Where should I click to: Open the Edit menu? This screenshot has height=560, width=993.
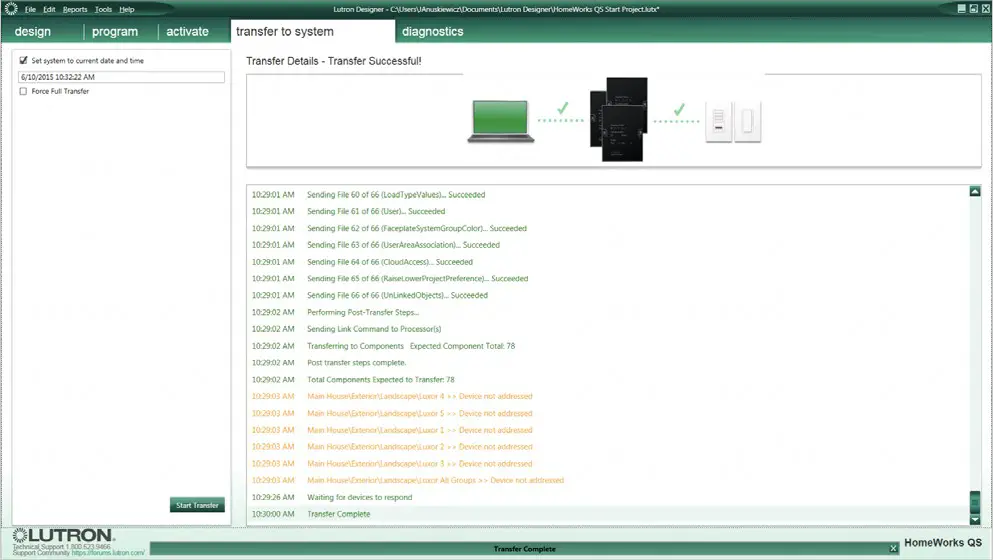(x=49, y=10)
